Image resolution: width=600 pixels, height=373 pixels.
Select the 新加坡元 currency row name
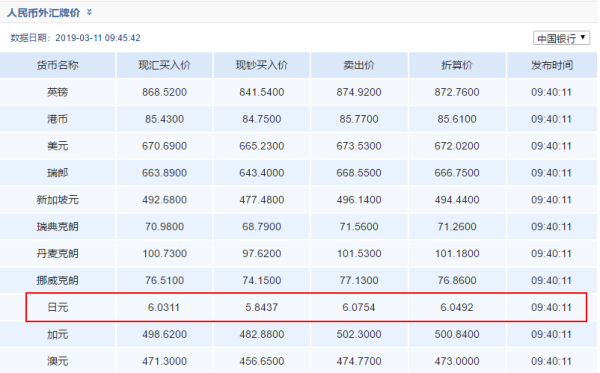(57, 200)
